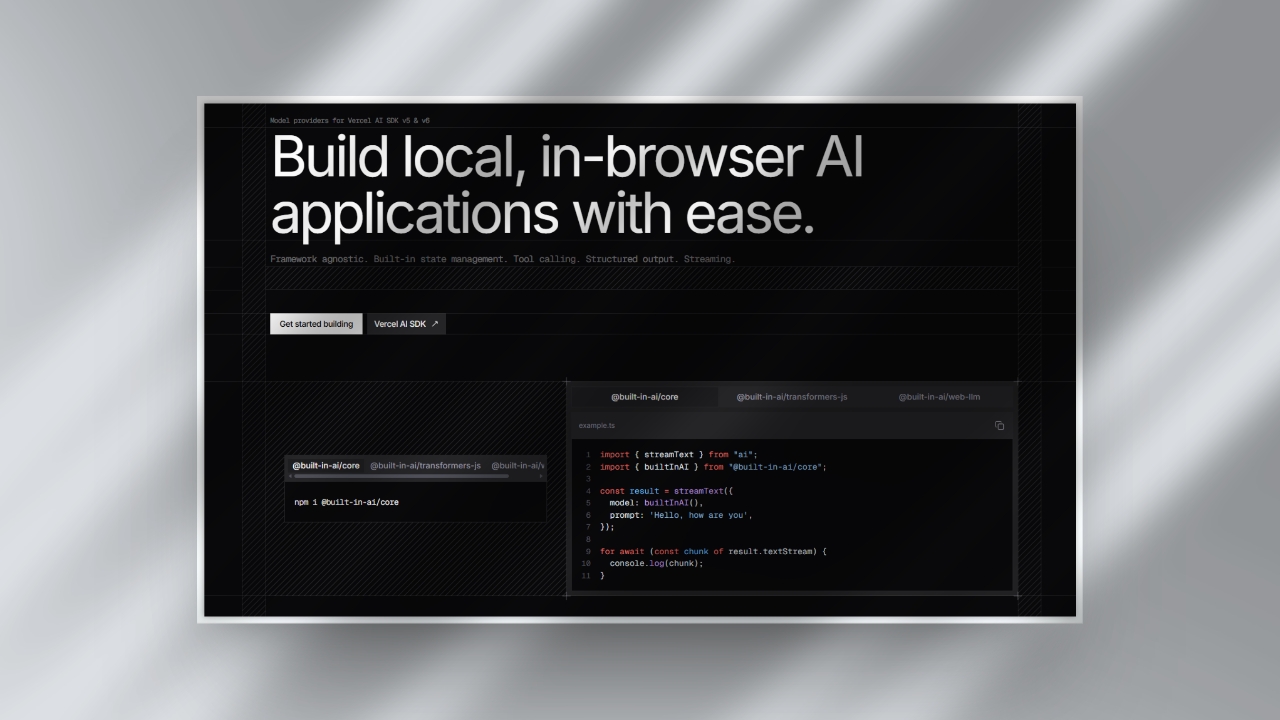Click the "for await" loop code line
The width and height of the screenshot is (1280, 720).
coord(713,551)
